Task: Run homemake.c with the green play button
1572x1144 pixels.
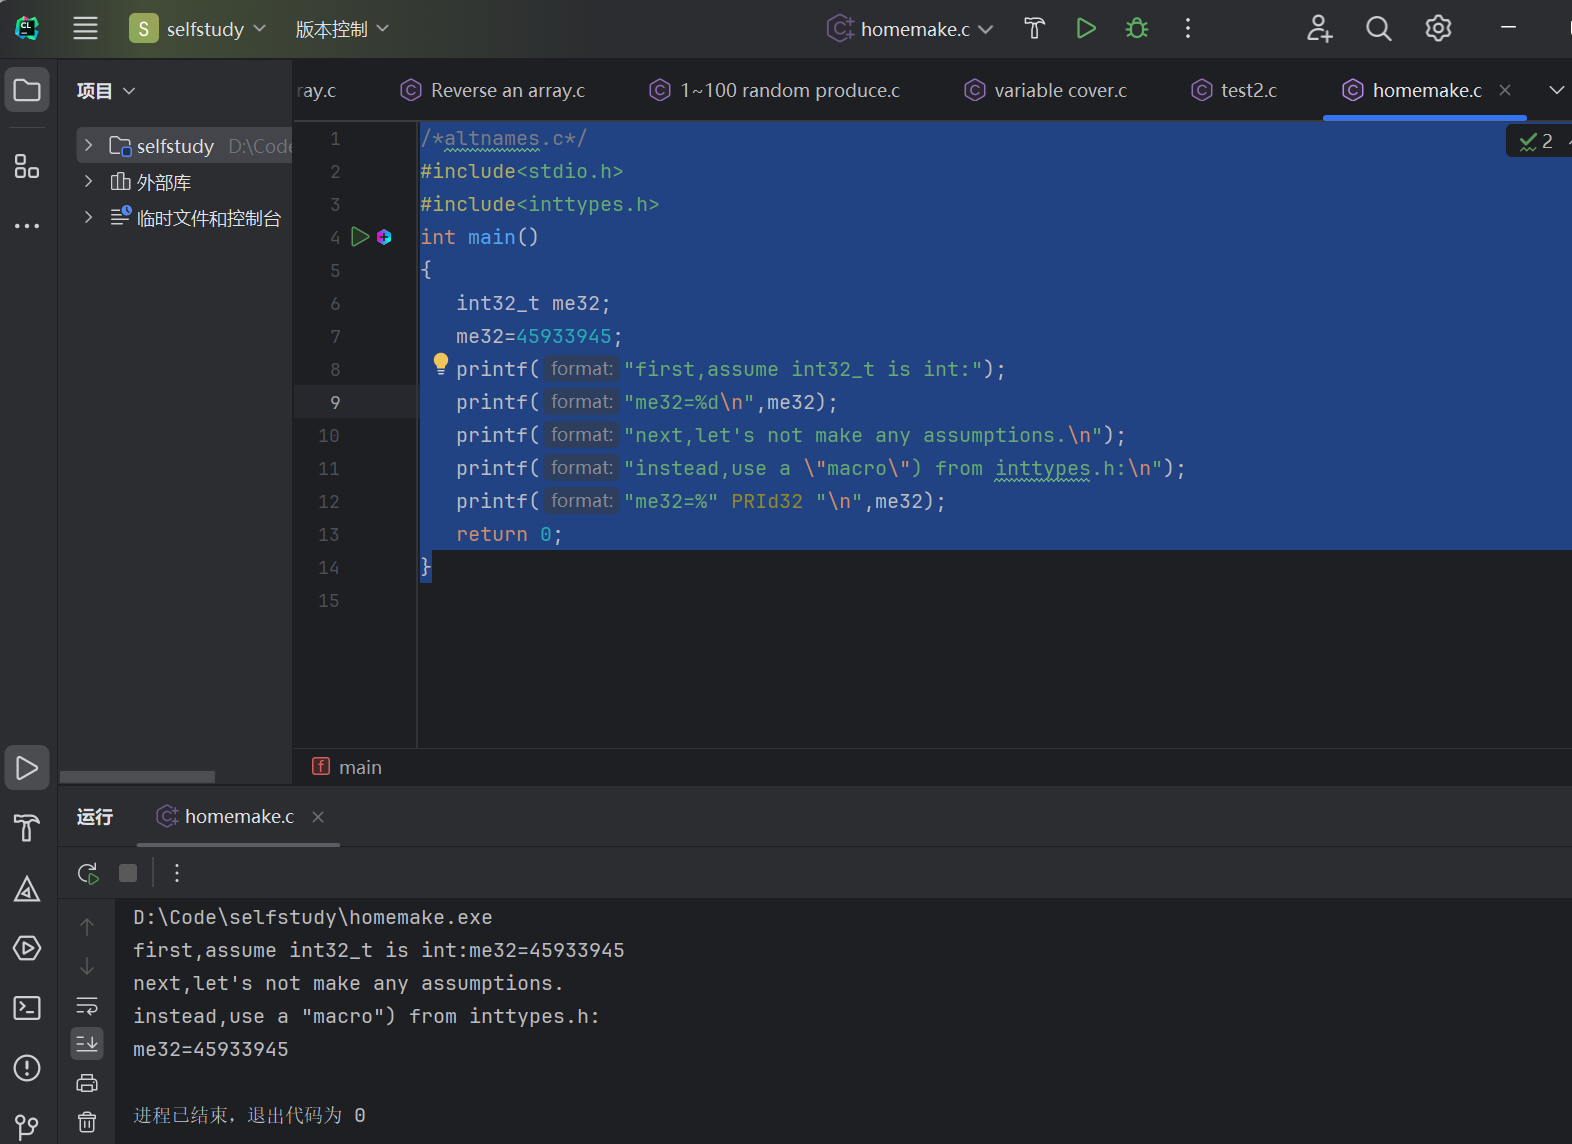Action: (1086, 29)
